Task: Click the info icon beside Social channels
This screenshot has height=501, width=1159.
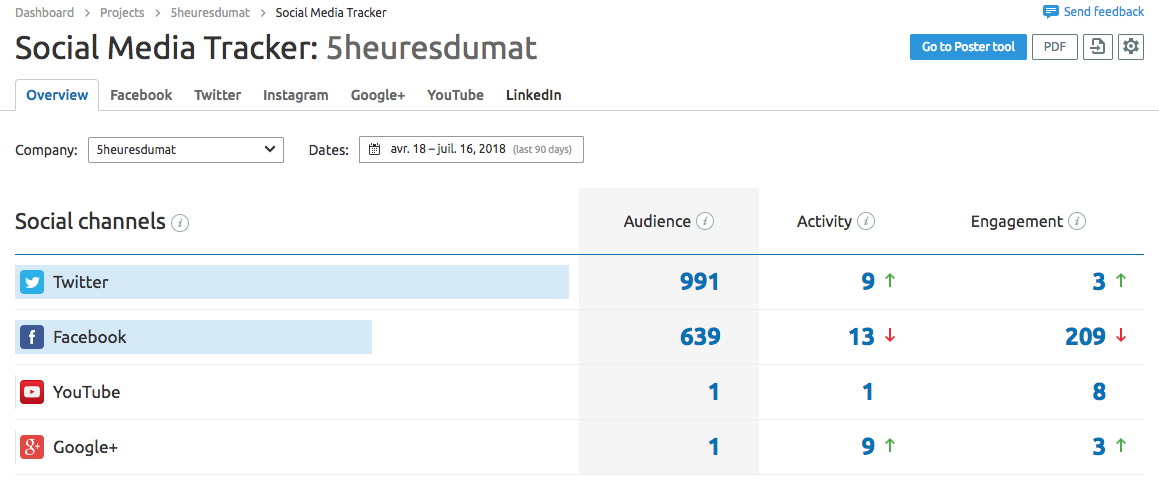Action: coord(180,223)
